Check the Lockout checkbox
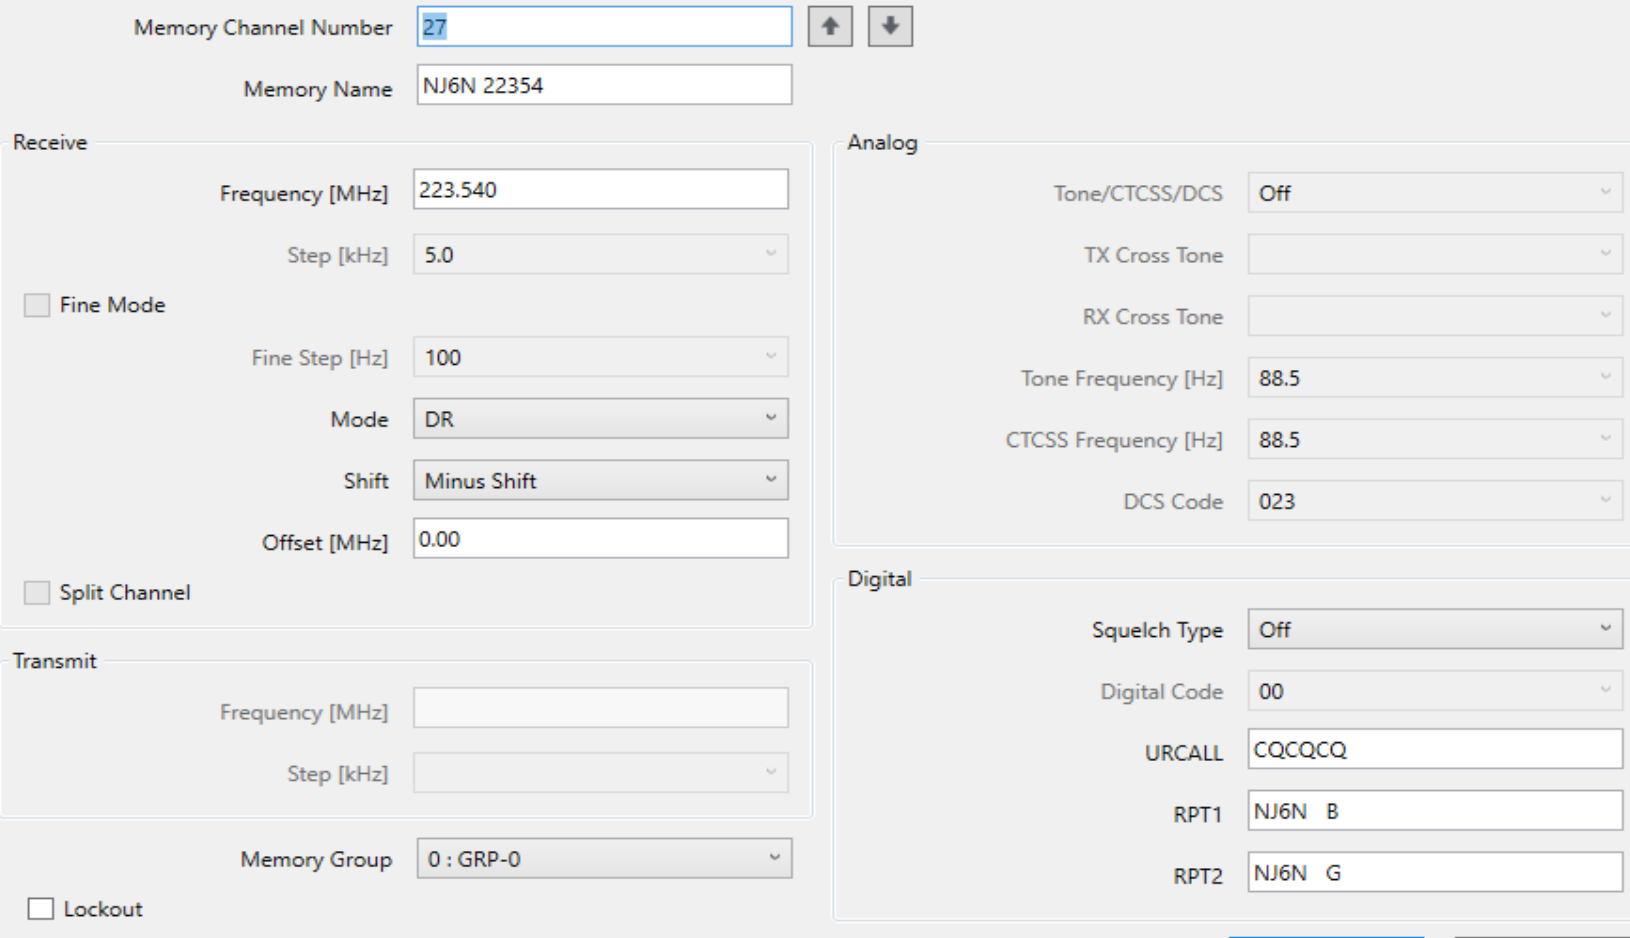Image resolution: width=1630 pixels, height=938 pixels. tap(41, 909)
